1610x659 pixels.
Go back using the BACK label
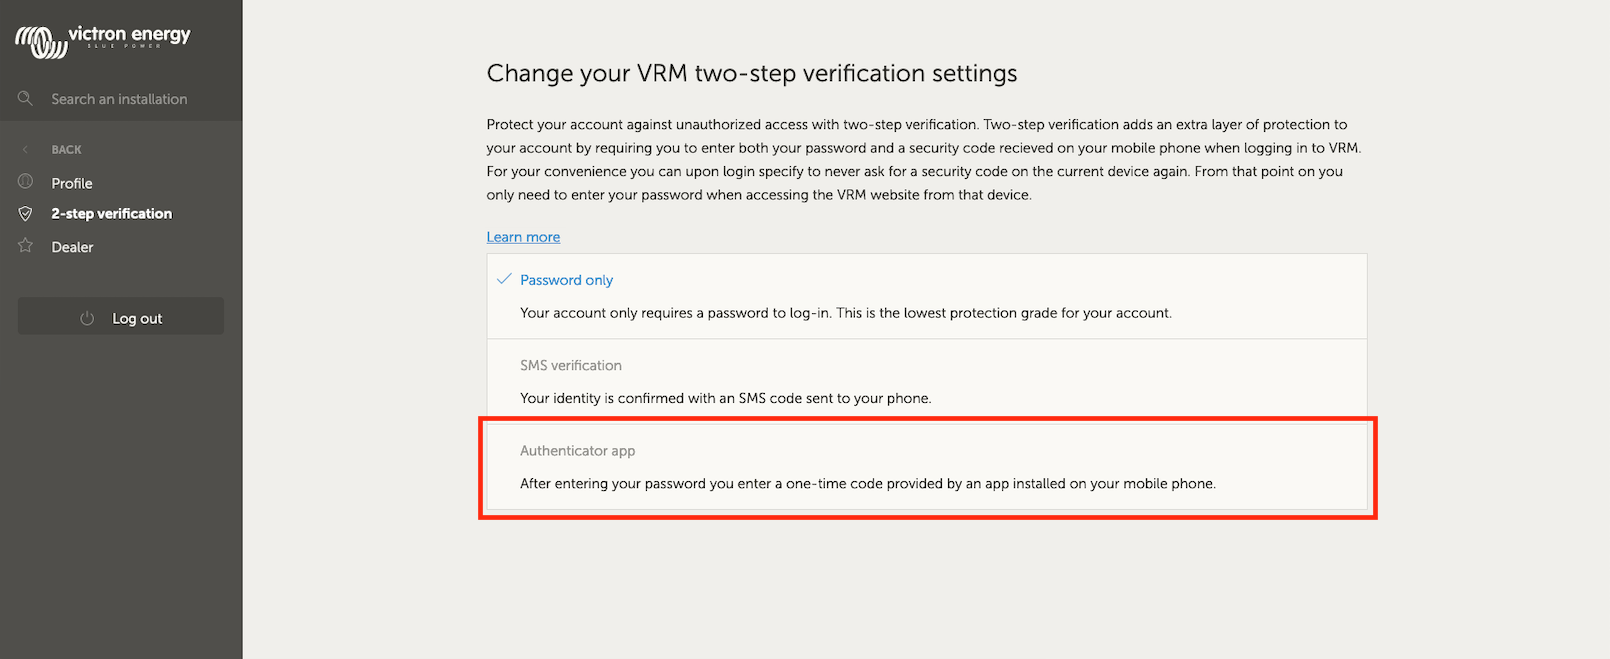click(66, 150)
